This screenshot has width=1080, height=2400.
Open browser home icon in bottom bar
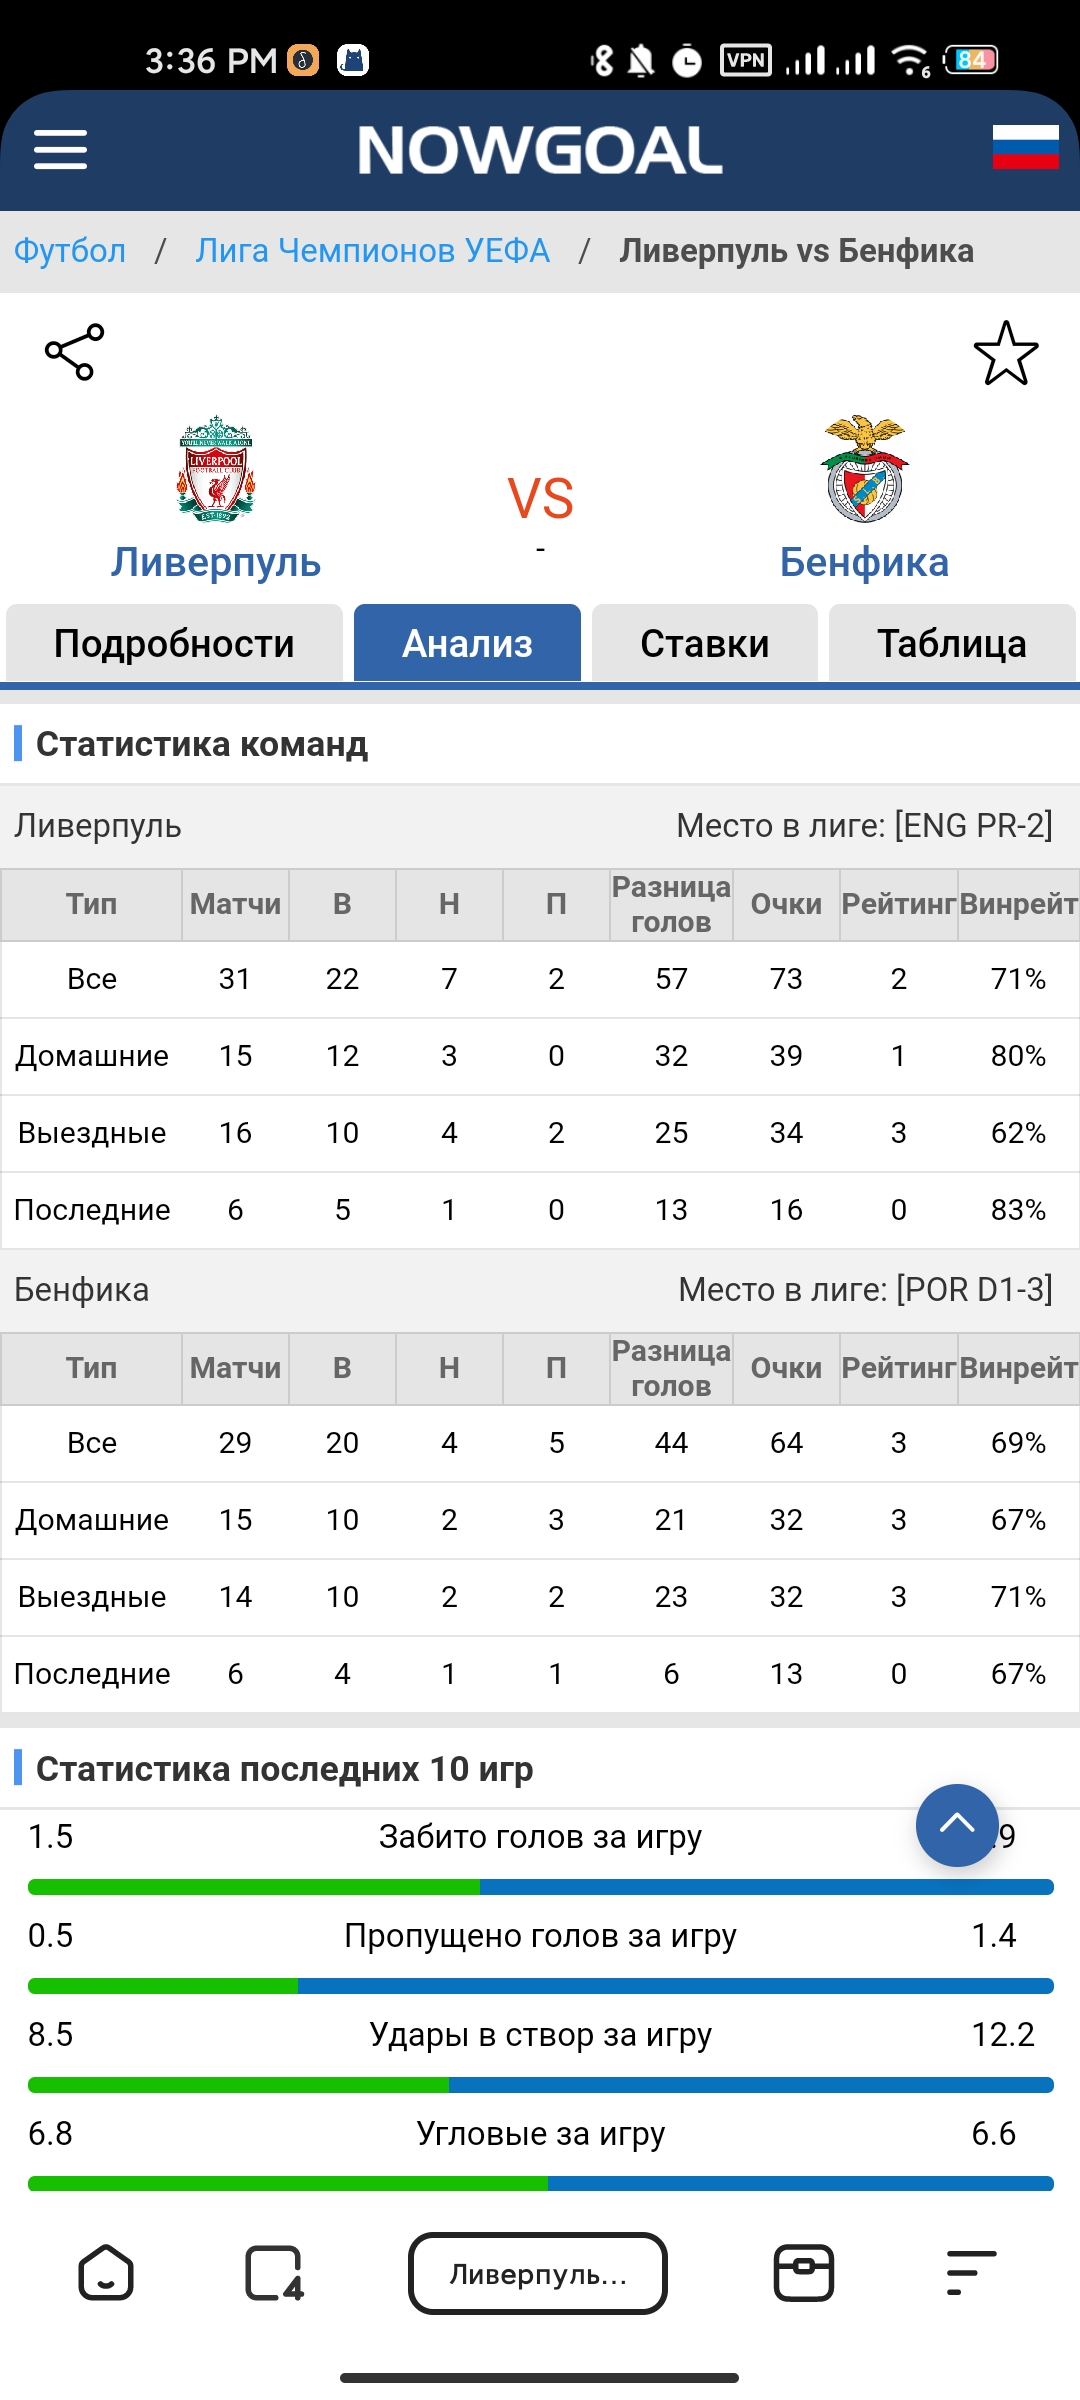point(106,2273)
